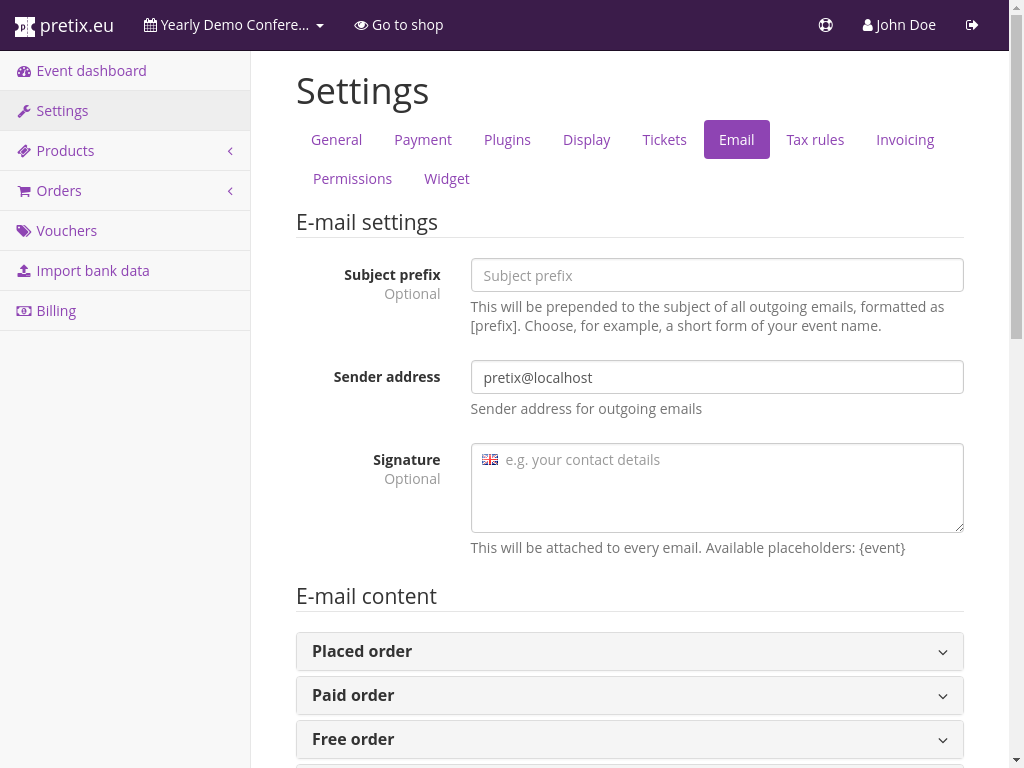Screen dimensions: 1024x768
Task: Open the help lifebuoy icon
Action: click(825, 25)
